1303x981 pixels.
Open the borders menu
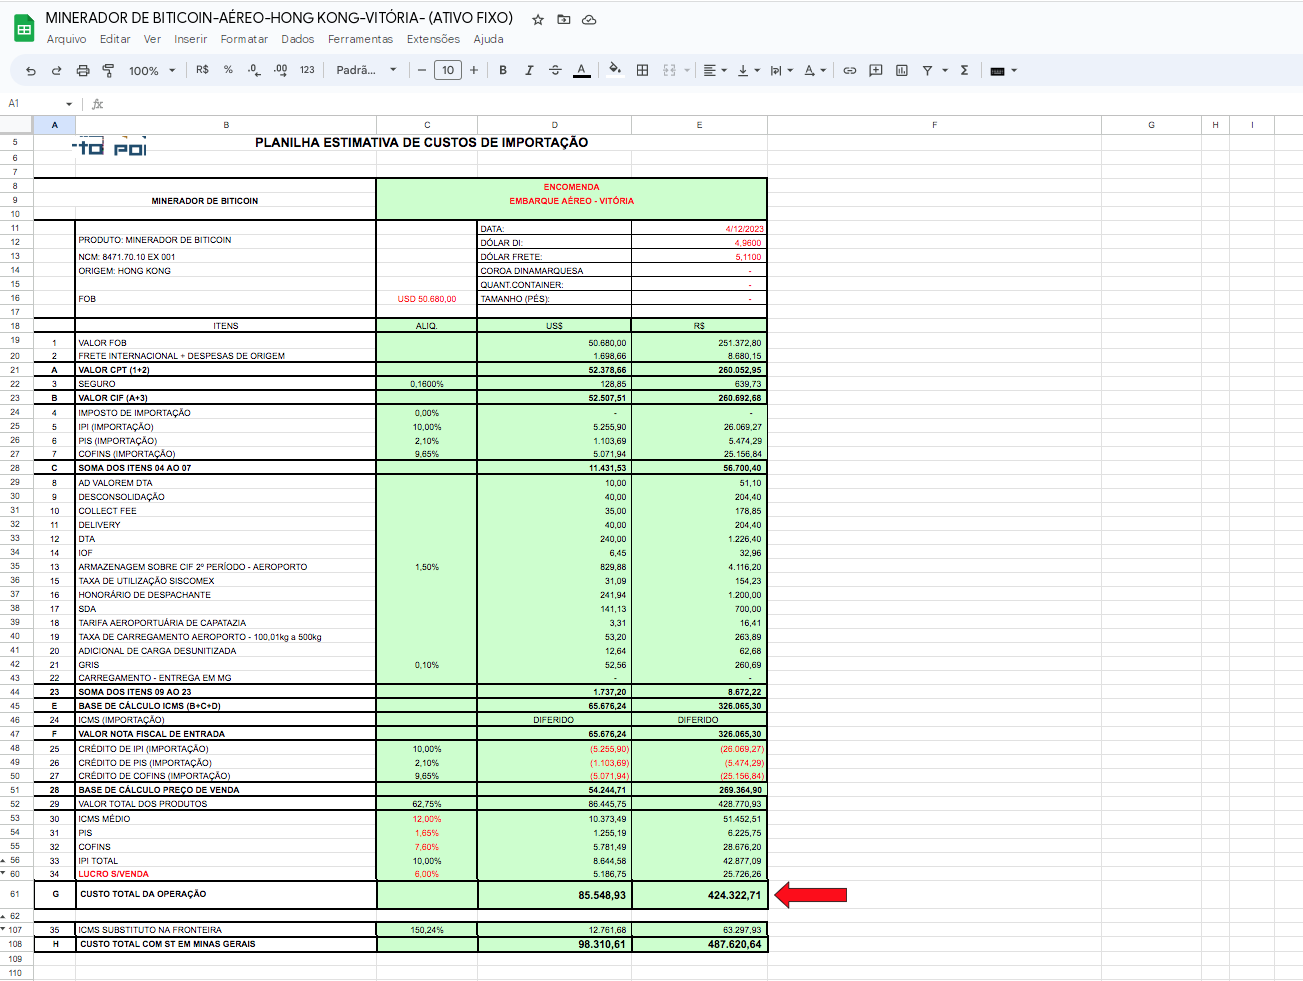(x=642, y=70)
